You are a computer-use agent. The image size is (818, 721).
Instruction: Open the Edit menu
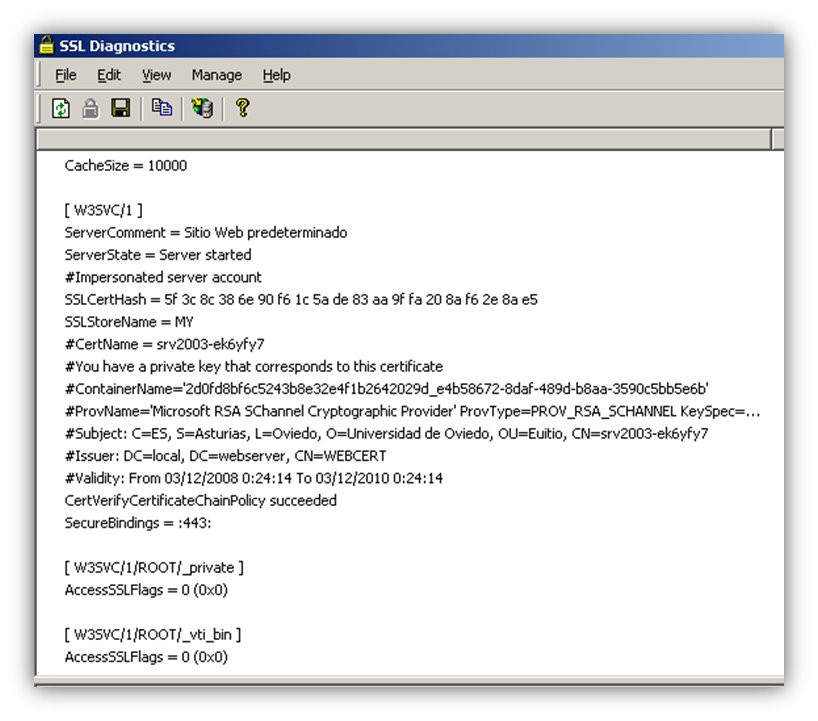click(109, 75)
